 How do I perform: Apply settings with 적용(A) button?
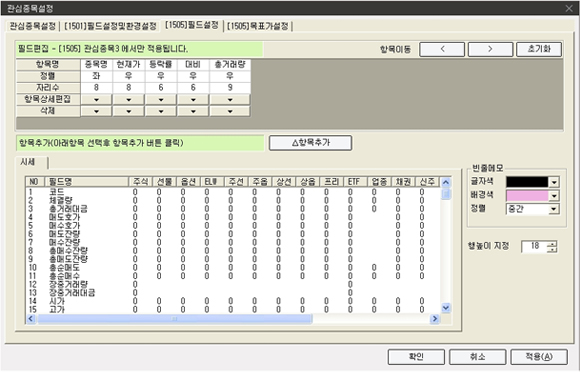[x=539, y=357]
